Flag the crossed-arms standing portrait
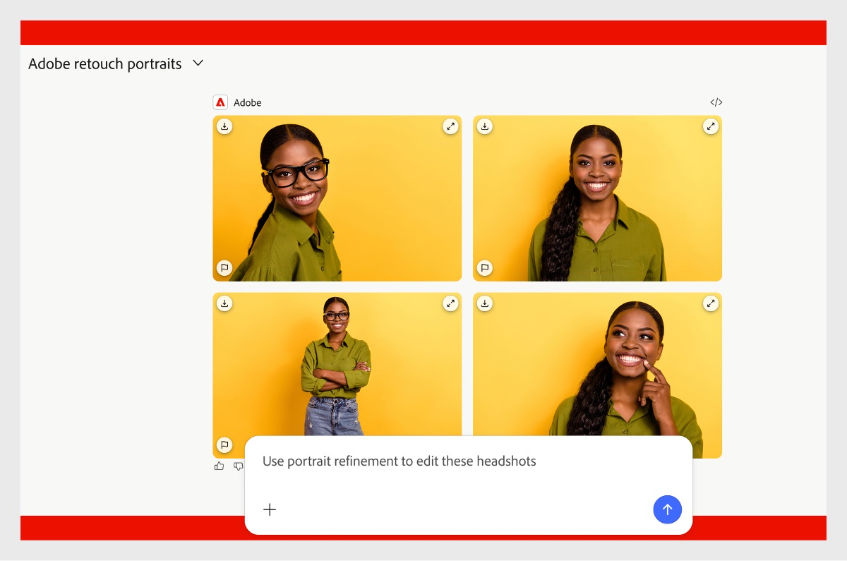Screen dimensions: 847x561 225,444
